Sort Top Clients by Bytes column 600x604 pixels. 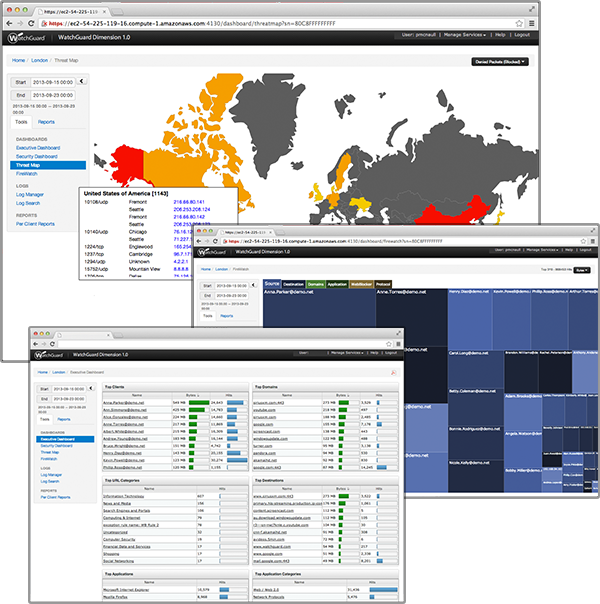(193, 395)
